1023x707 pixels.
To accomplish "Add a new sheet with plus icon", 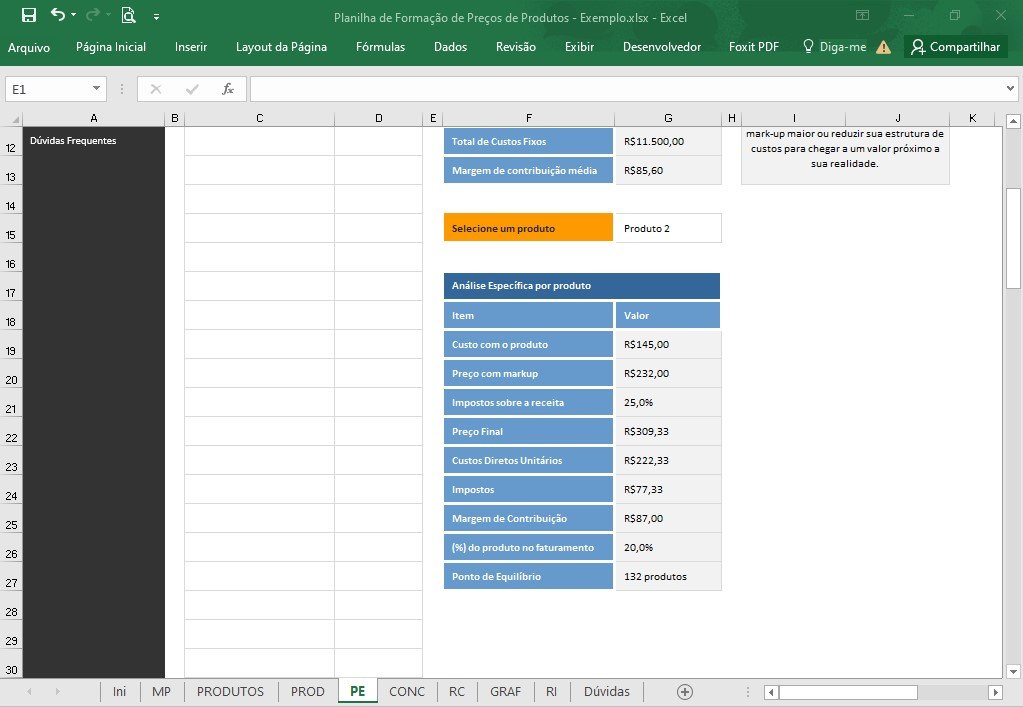I will coord(684,691).
